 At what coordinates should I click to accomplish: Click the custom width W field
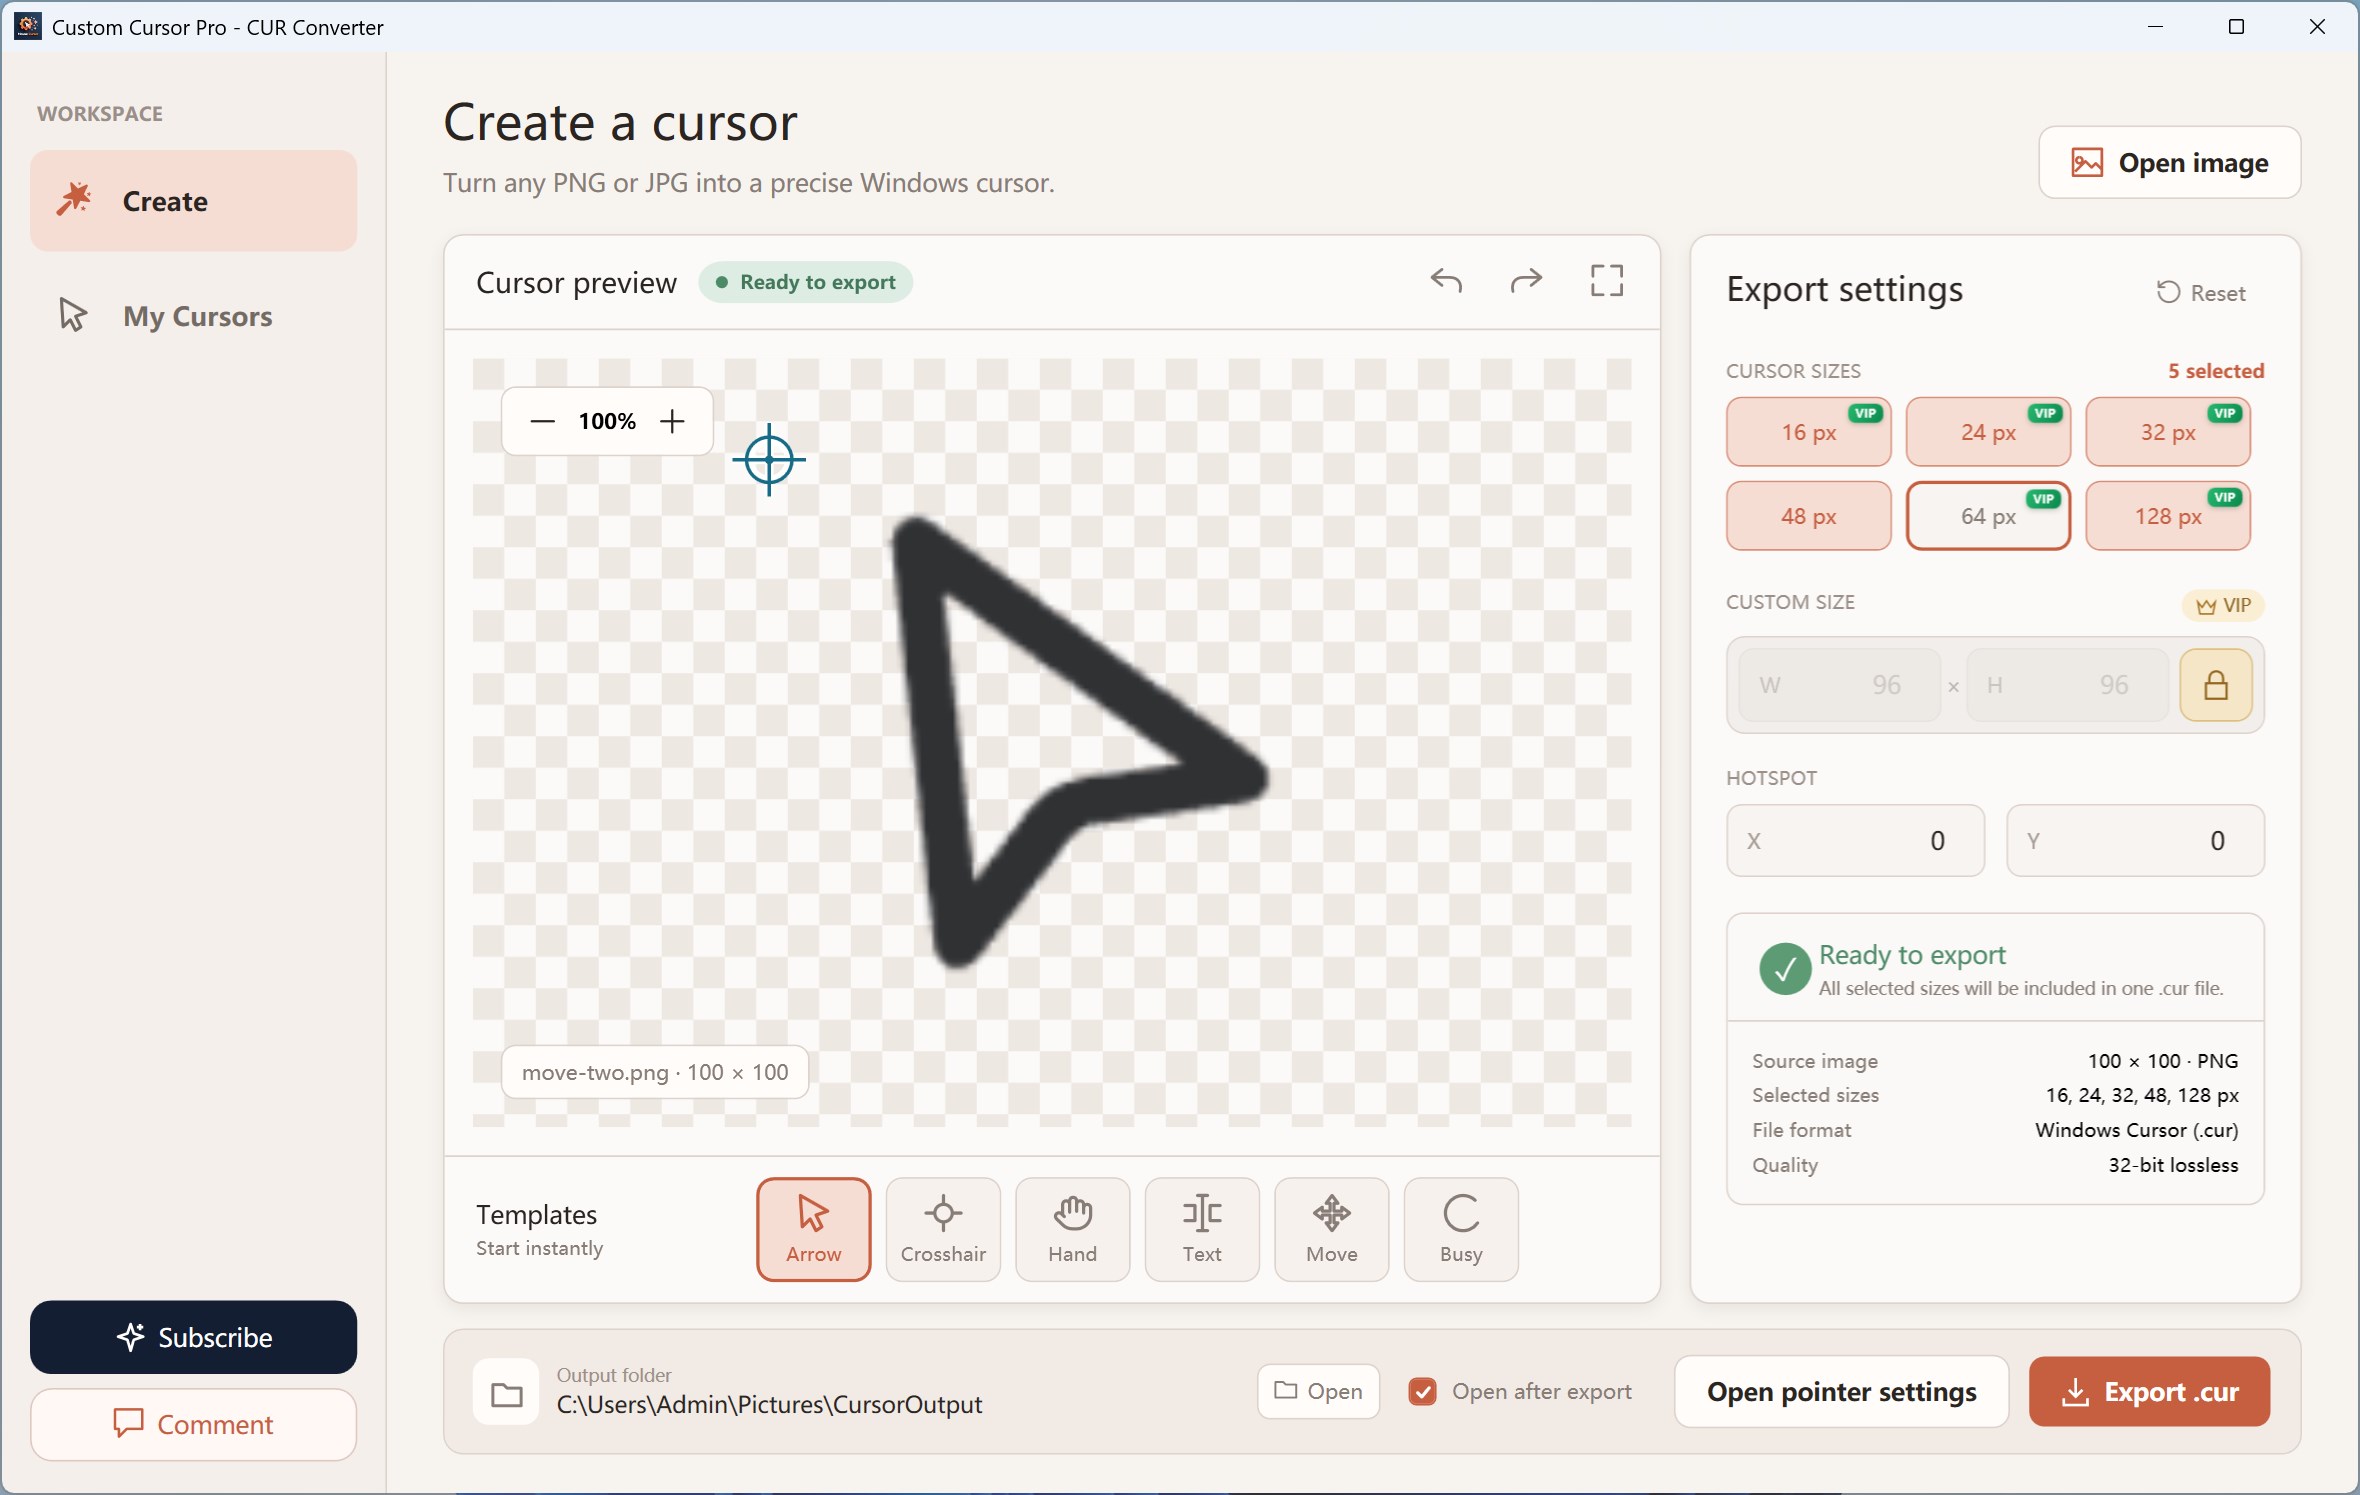click(x=1839, y=685)
